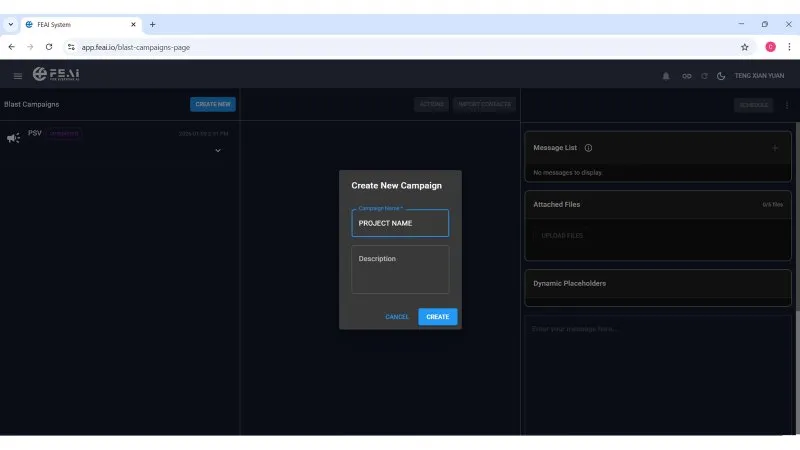
Task: Click the Attached Files heading
Action: (x=557, y=205)
